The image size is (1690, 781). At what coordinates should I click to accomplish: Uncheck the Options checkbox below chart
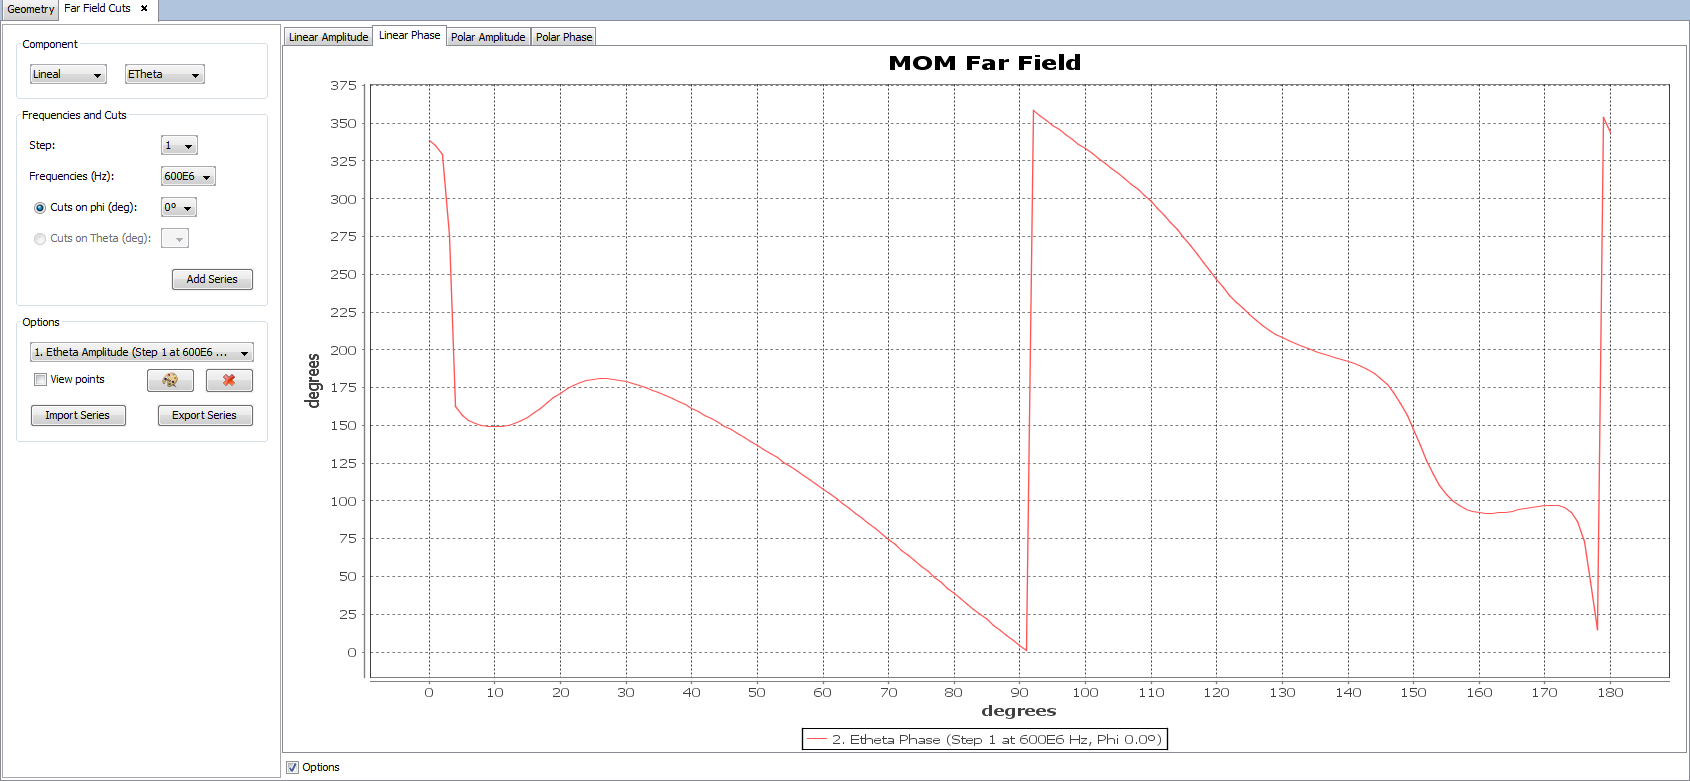click(x=293, y=767)
